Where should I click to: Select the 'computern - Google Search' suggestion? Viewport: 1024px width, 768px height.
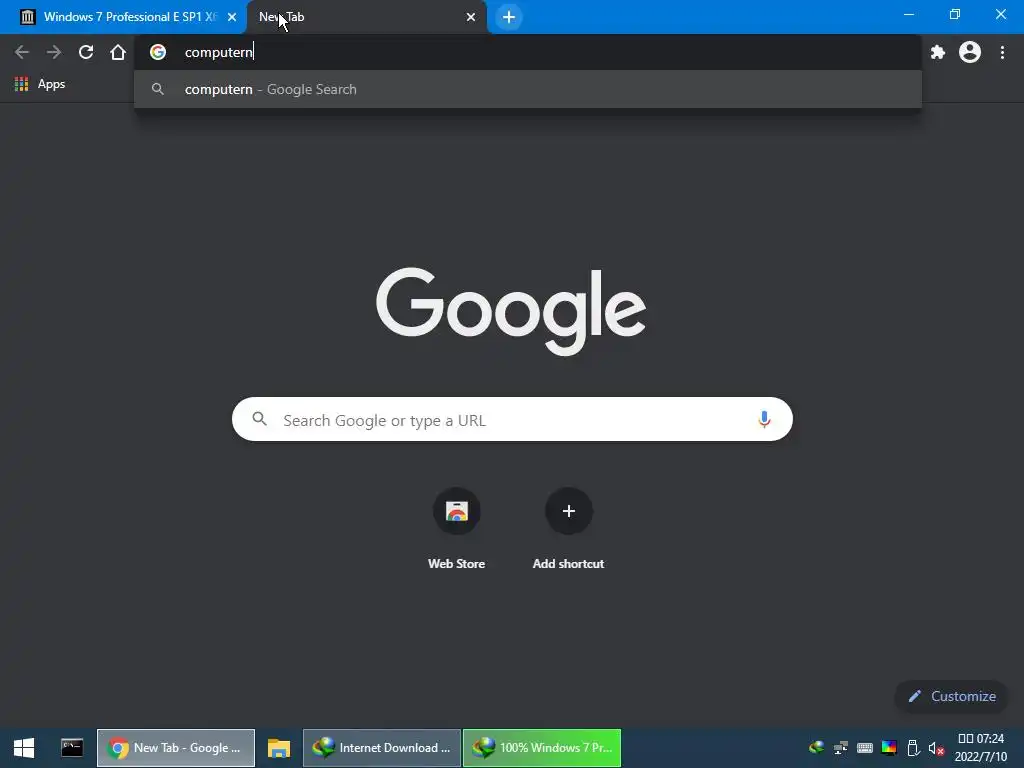[528, 89]
